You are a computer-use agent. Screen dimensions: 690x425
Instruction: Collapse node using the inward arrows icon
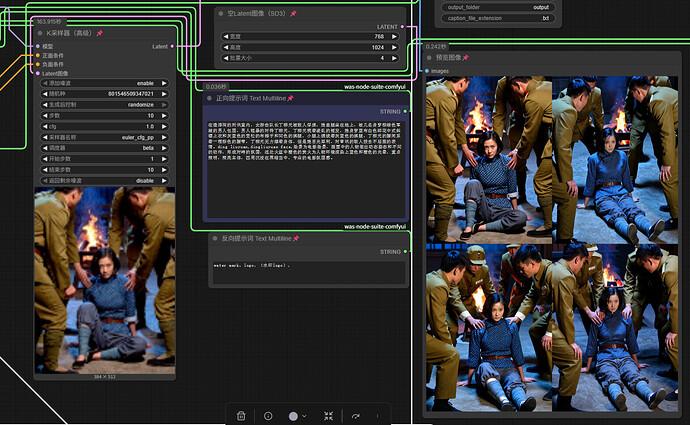(328, 416)
